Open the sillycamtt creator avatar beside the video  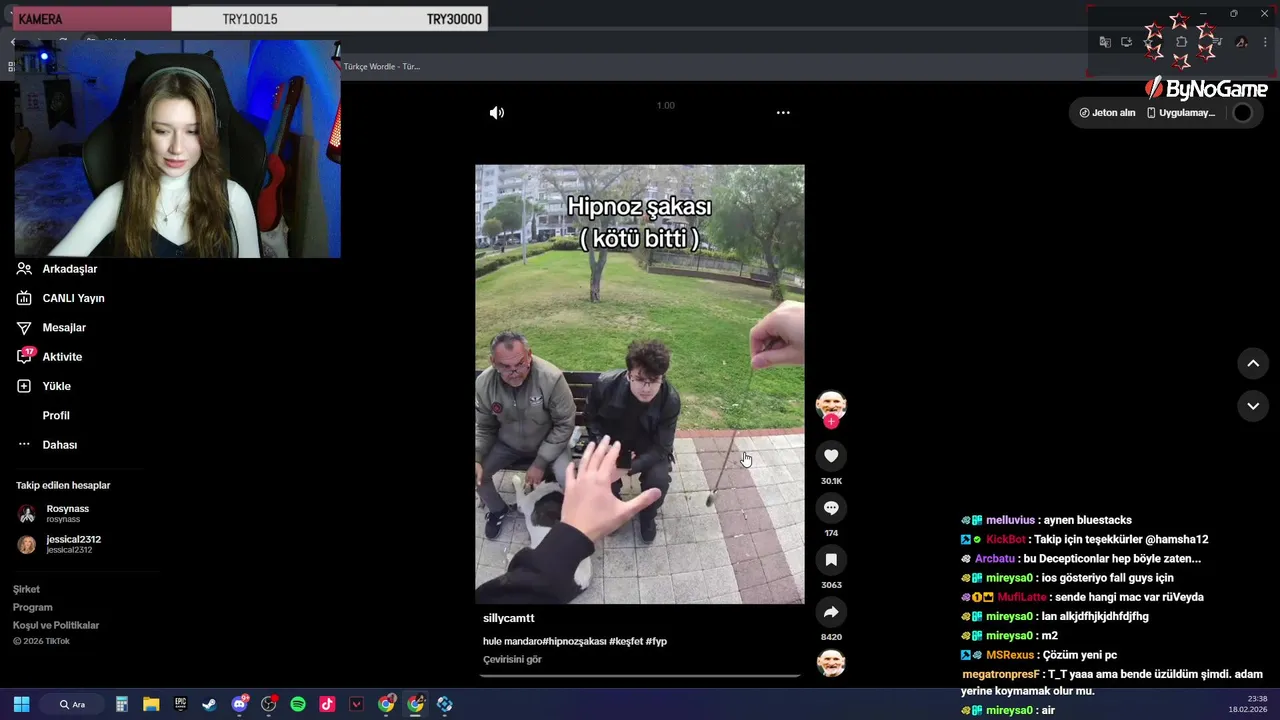click(x=831, y=404)
